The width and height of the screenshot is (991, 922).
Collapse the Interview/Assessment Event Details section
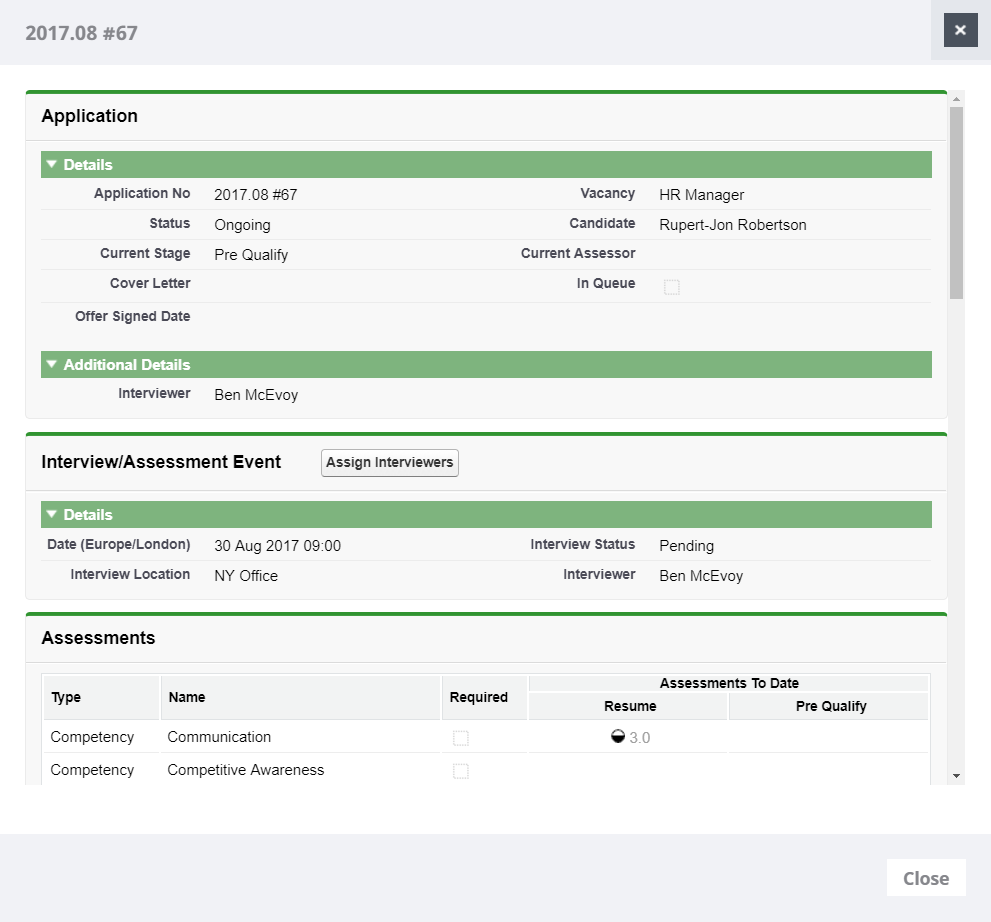click(53, 515)
